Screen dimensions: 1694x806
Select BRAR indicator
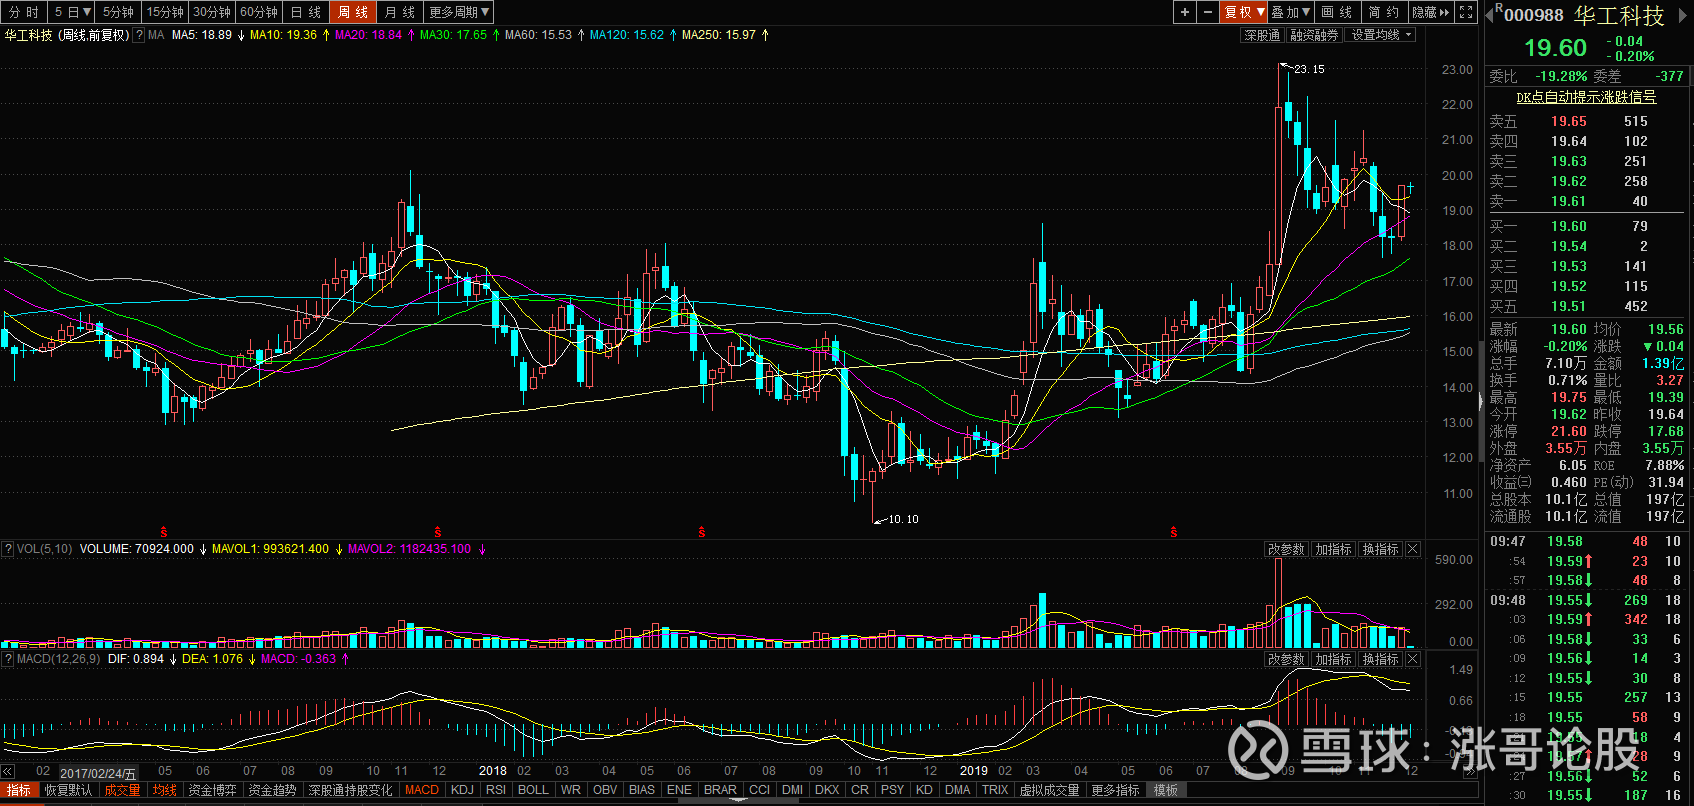(x=720, y=790)
